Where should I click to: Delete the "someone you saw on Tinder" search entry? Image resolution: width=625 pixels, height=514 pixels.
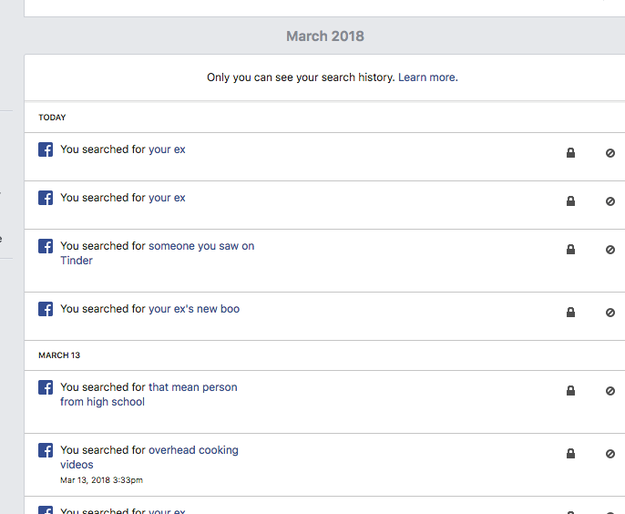(610, 250)
